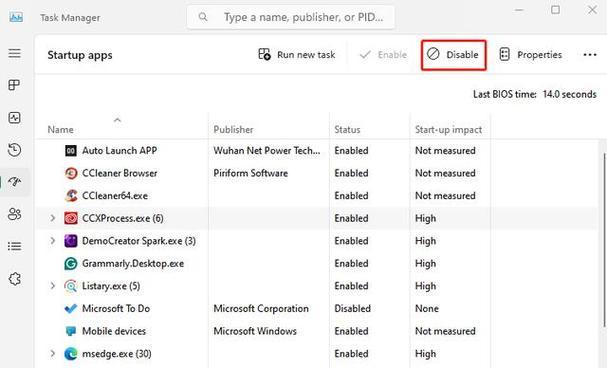Click the Wuhan Net Power Tech publisher cell
Image resolution: width=607 pixels, height=368 pixels.
pos(267,151)
